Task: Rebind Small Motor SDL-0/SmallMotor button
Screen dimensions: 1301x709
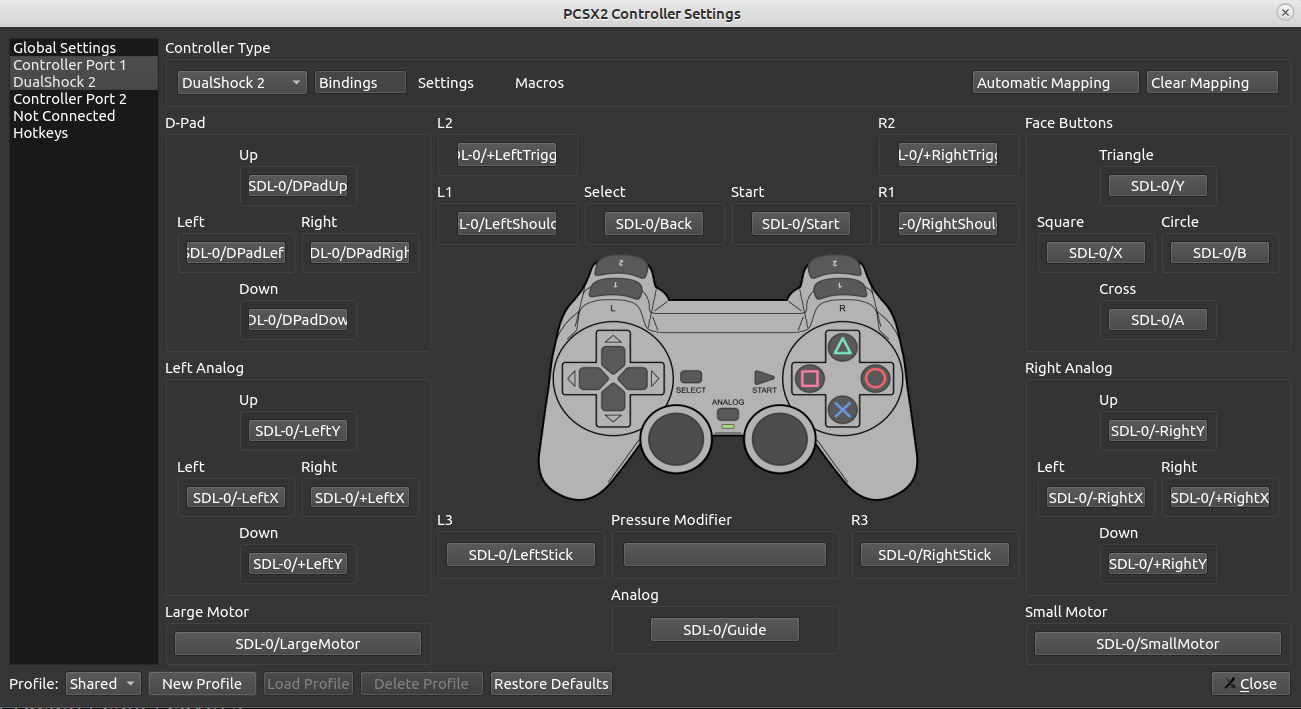Action: (1158, 644)
